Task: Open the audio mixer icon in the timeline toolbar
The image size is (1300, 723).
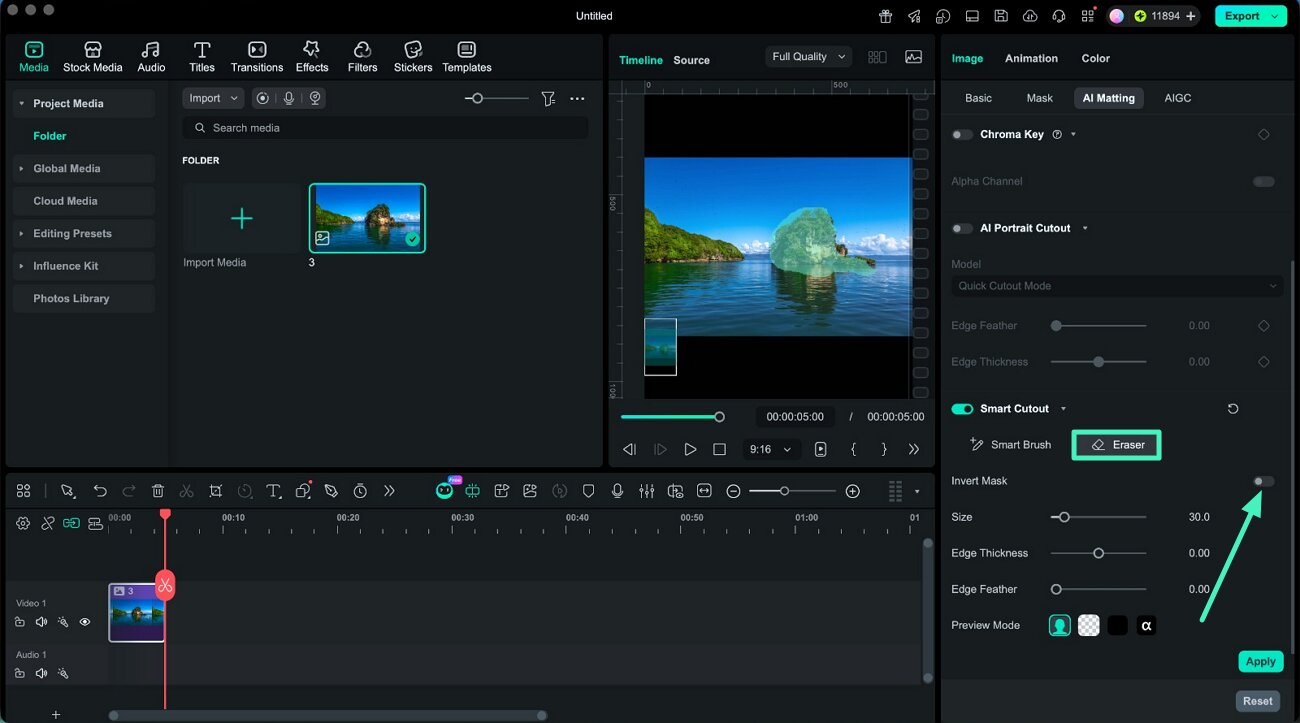Action: click(x=647, y=491)
